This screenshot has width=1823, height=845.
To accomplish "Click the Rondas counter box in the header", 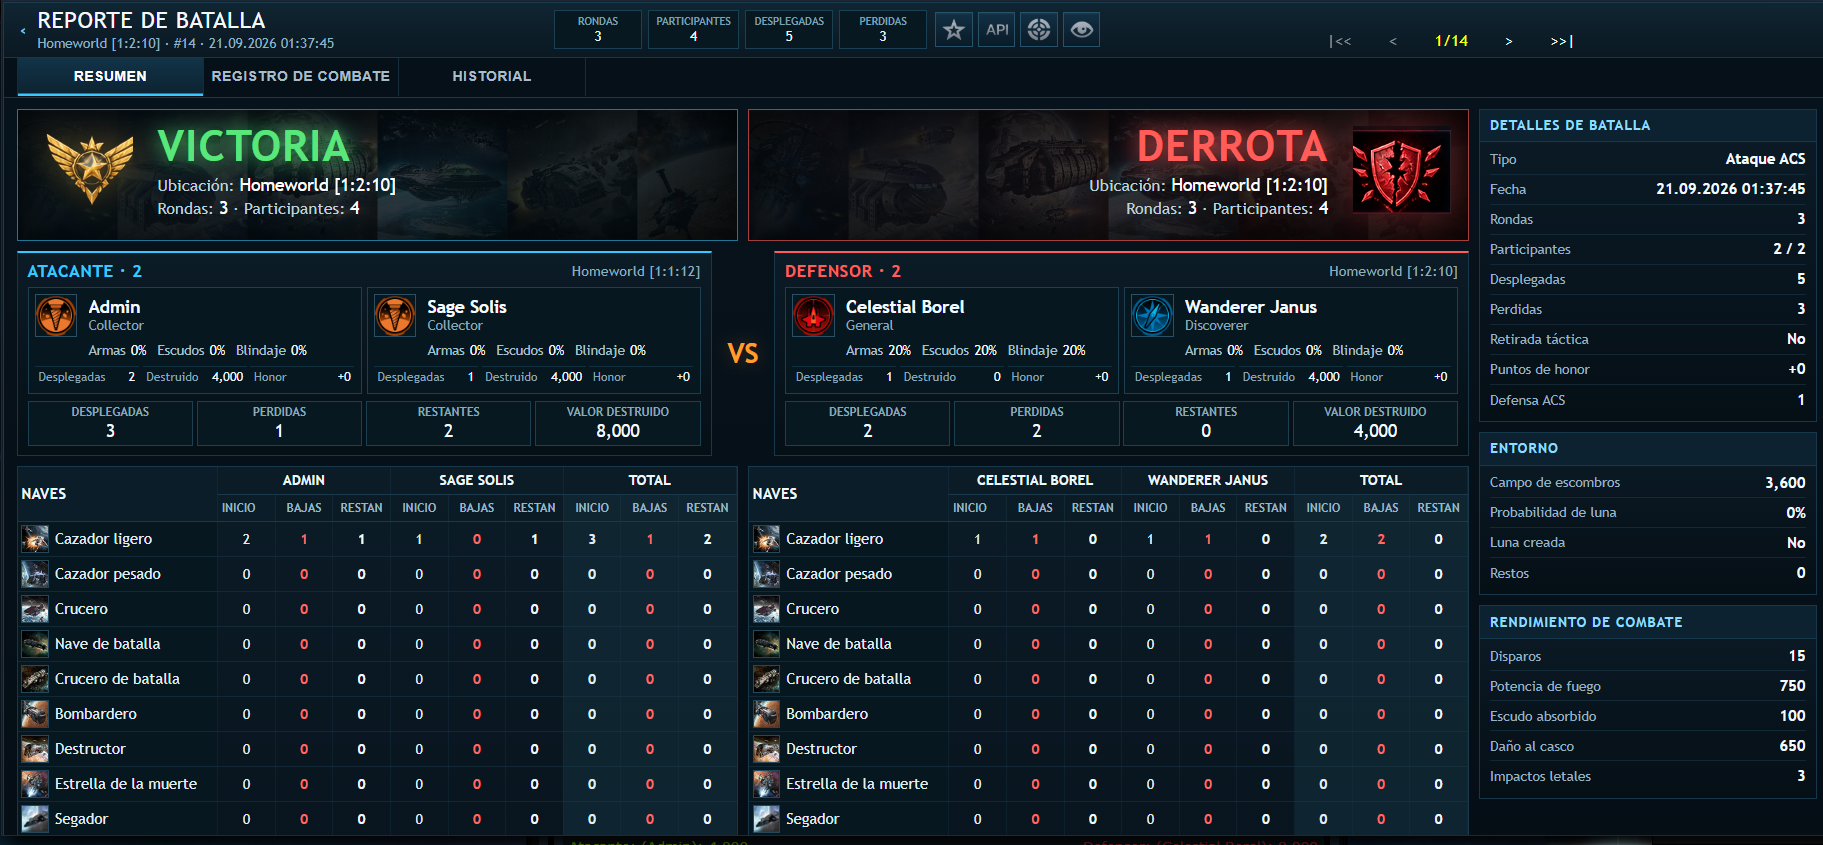I will pos(598,29).
